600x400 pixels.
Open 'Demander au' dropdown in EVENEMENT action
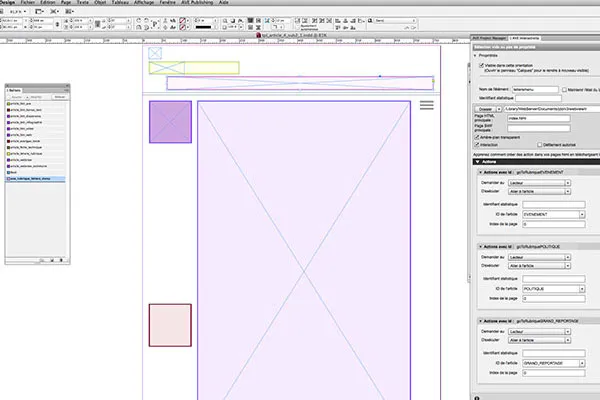point(539,183)
